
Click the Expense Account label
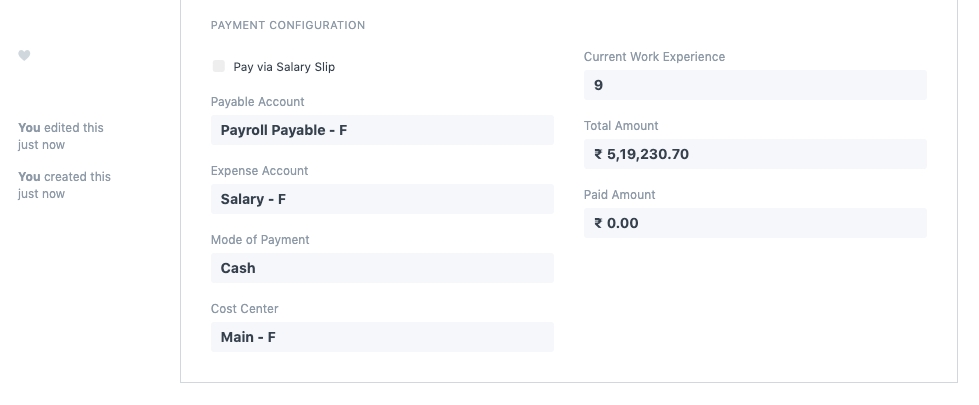click(x=259, y=171)
